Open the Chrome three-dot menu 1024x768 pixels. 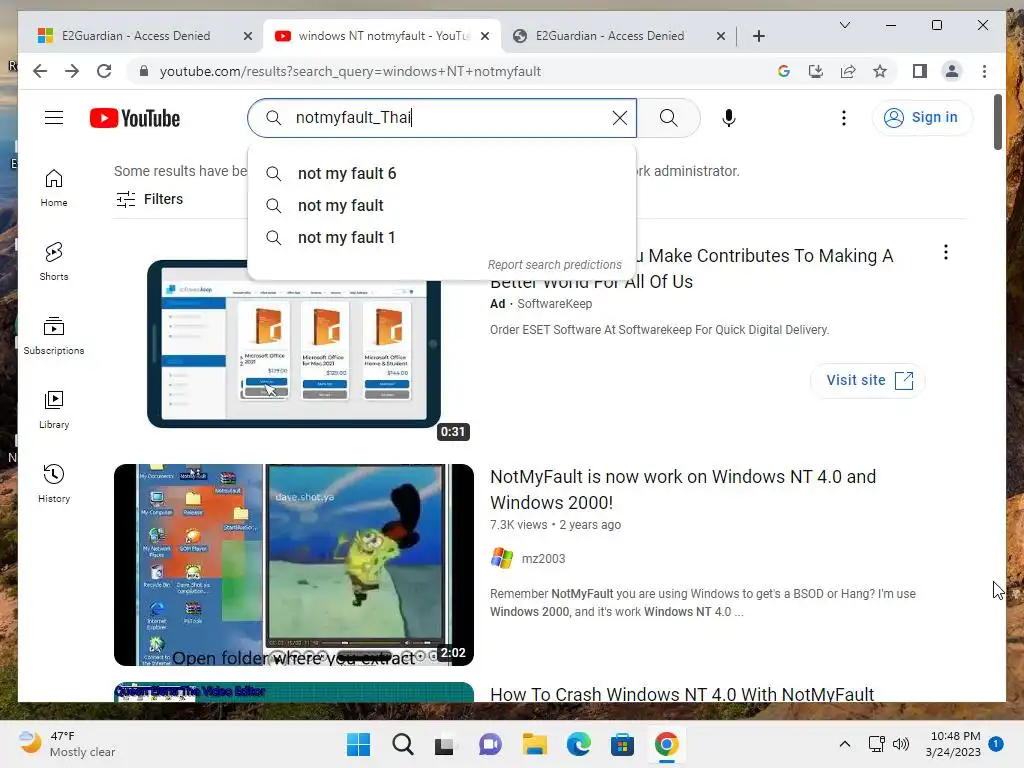click(984, 71)
